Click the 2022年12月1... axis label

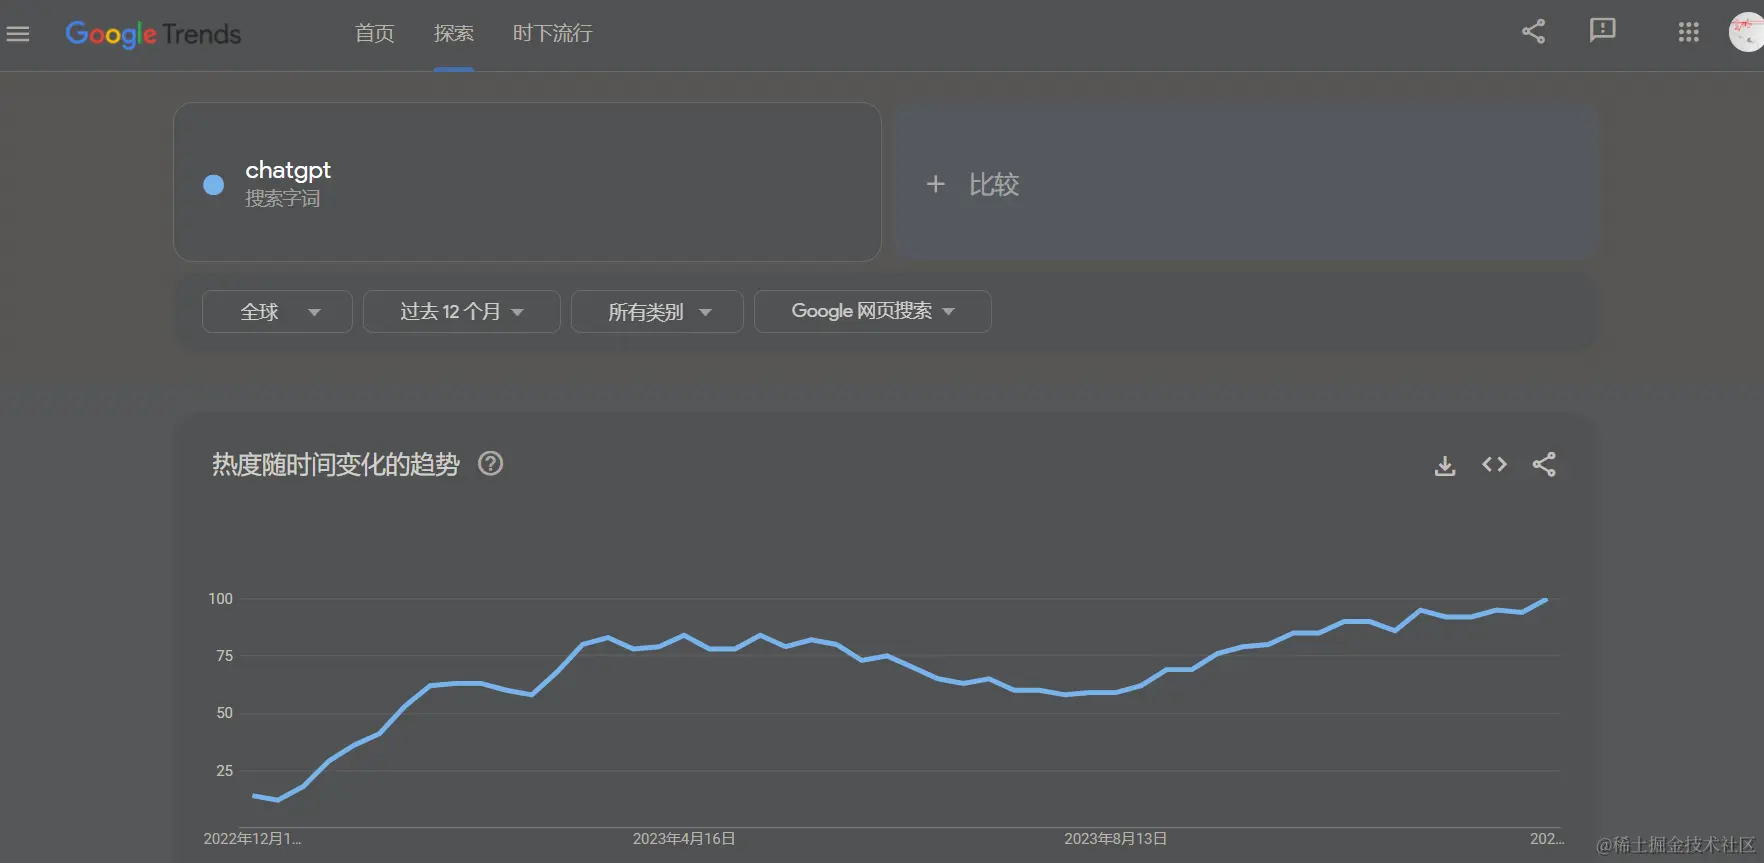point(252,839)
